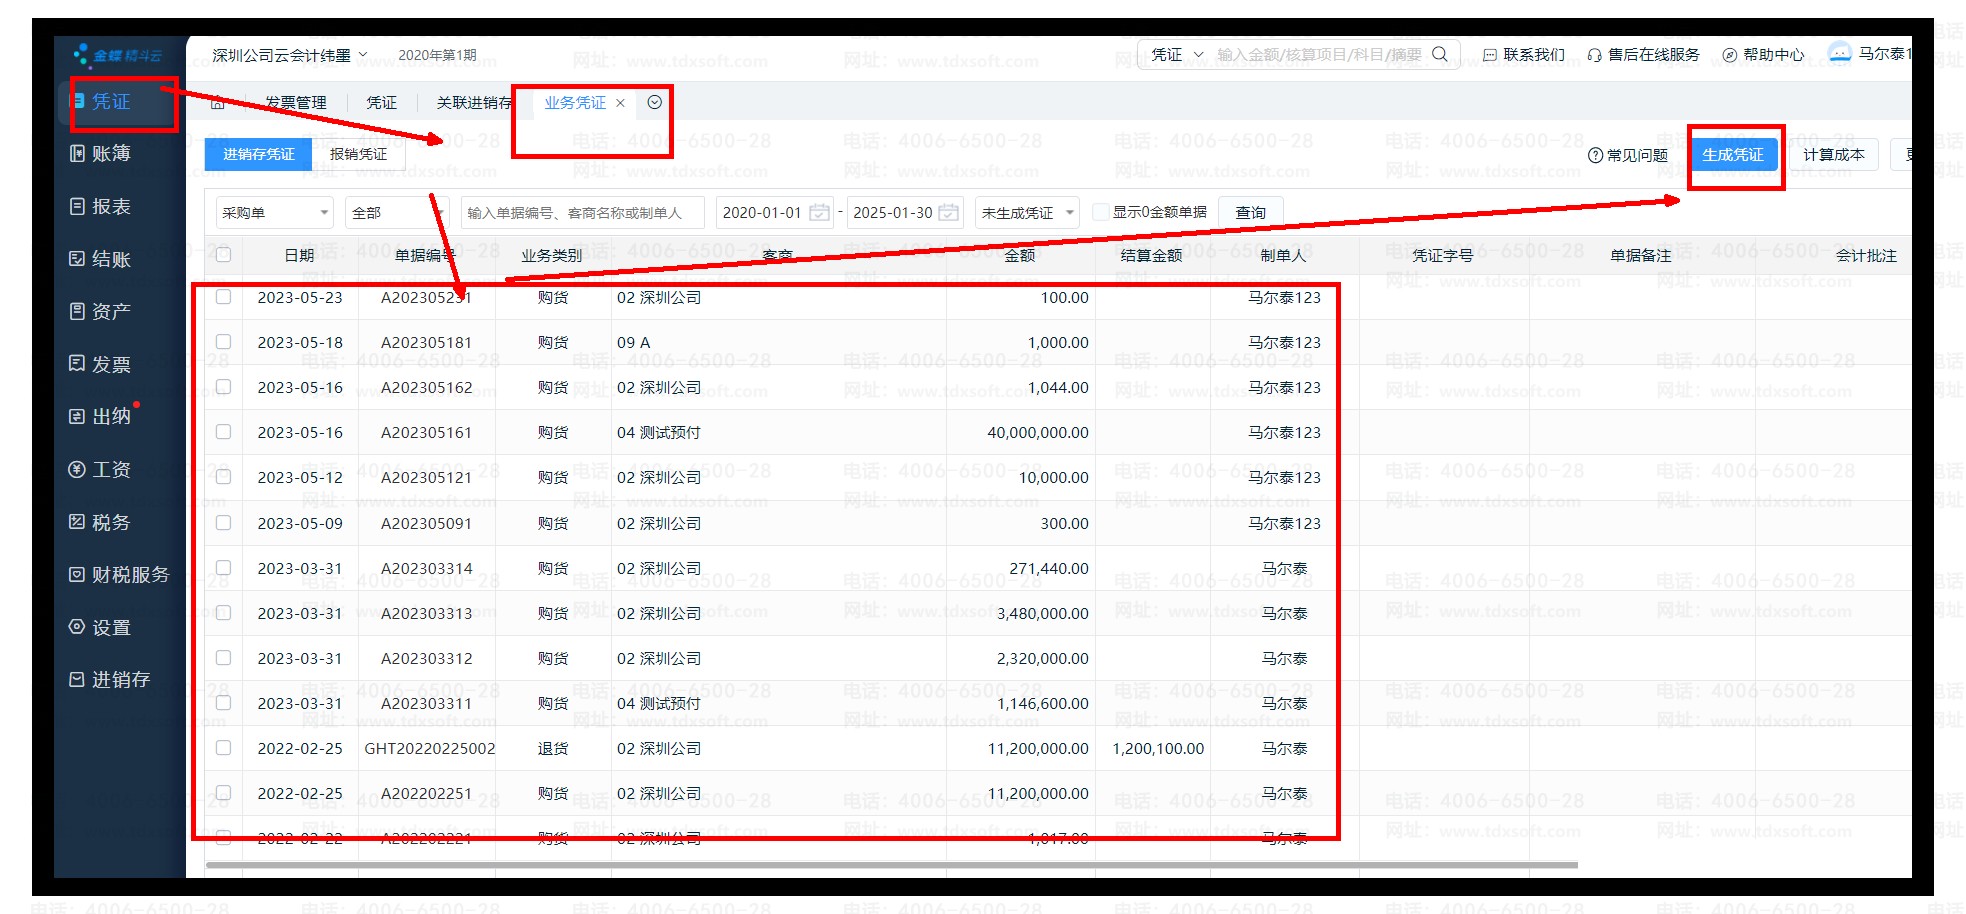Close the 业务凭证 tab

pos(620,103)
